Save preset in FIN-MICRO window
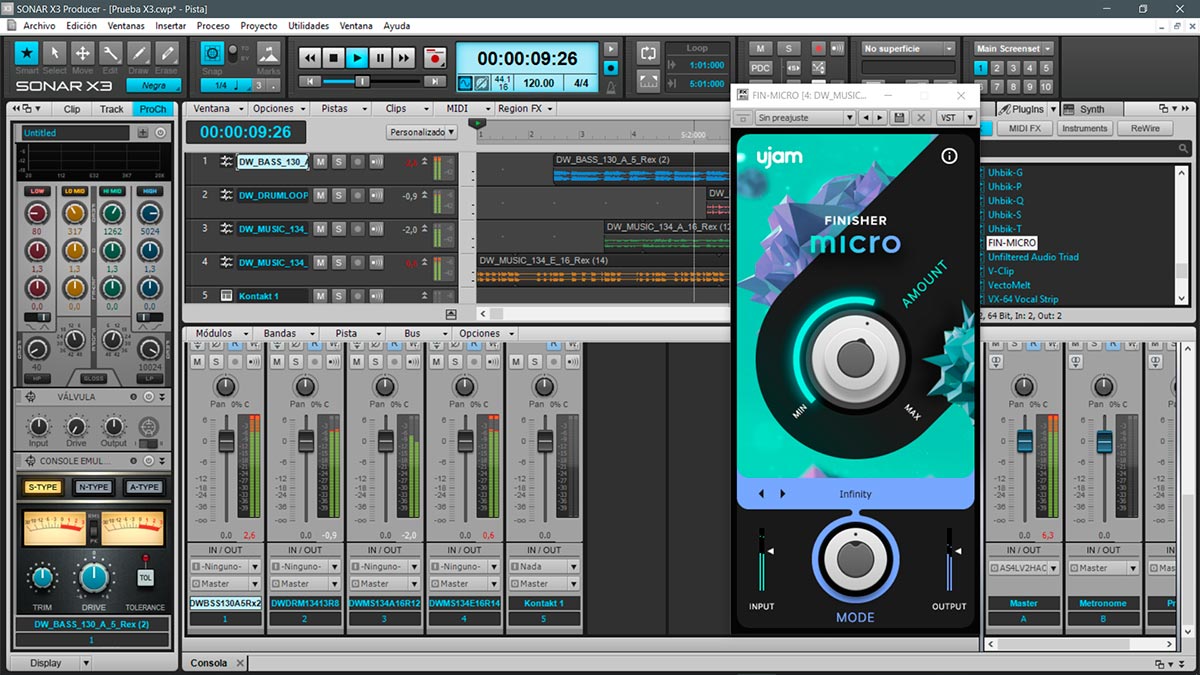This screenshot has height=675, width=1200. point(899,118)
